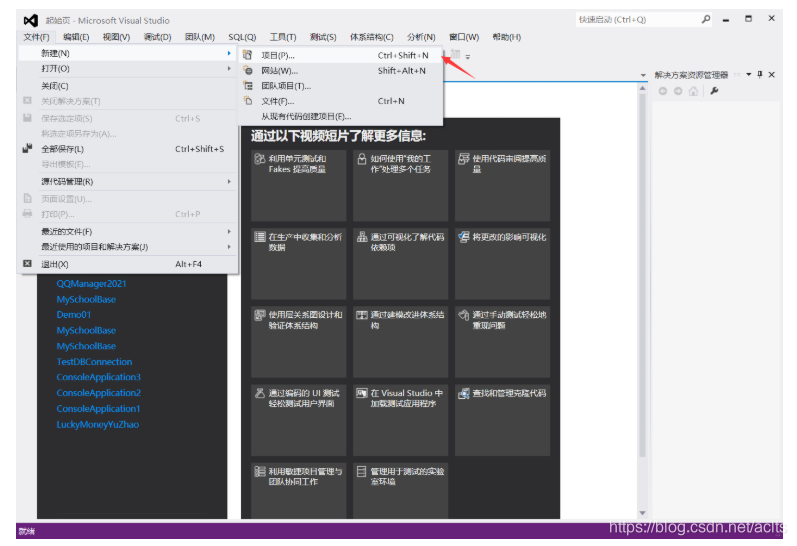The image size is (797, 546).
Task: Open the code dependency visualization video tile
Action: pos(401,263)
